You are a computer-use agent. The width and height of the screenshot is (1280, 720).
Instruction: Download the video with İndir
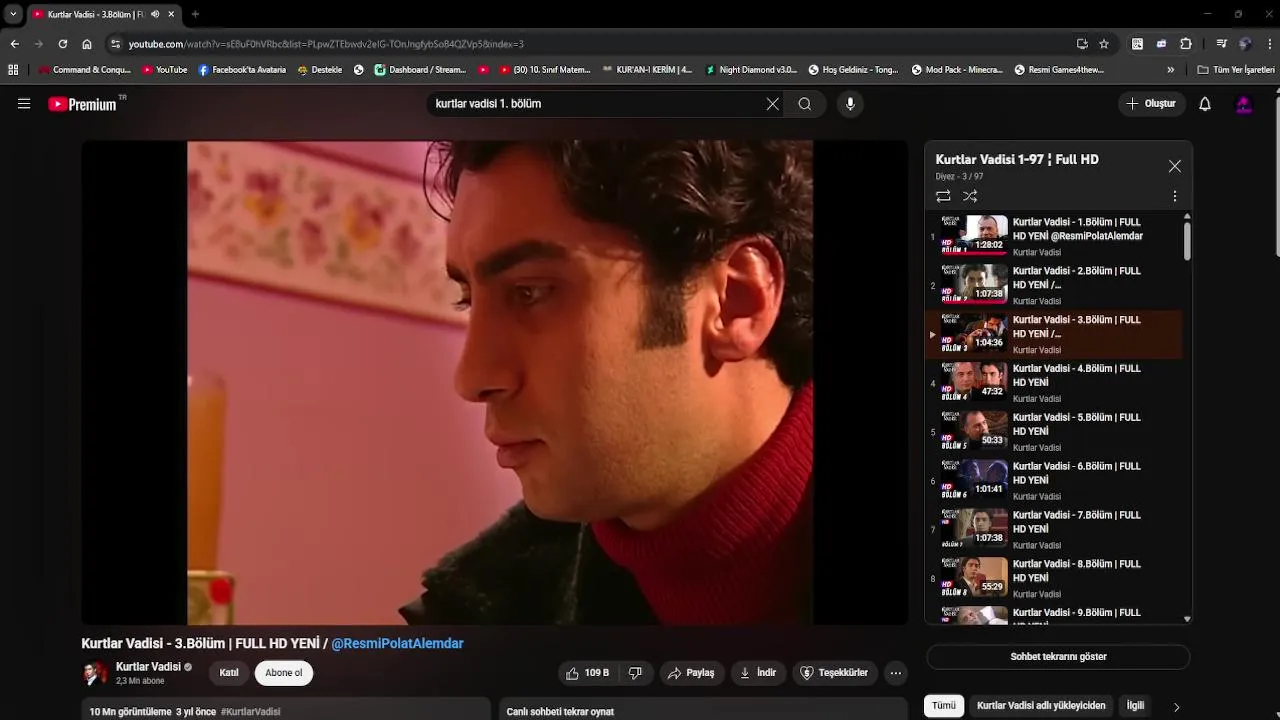pyautogui.click(x=759, y=673)
